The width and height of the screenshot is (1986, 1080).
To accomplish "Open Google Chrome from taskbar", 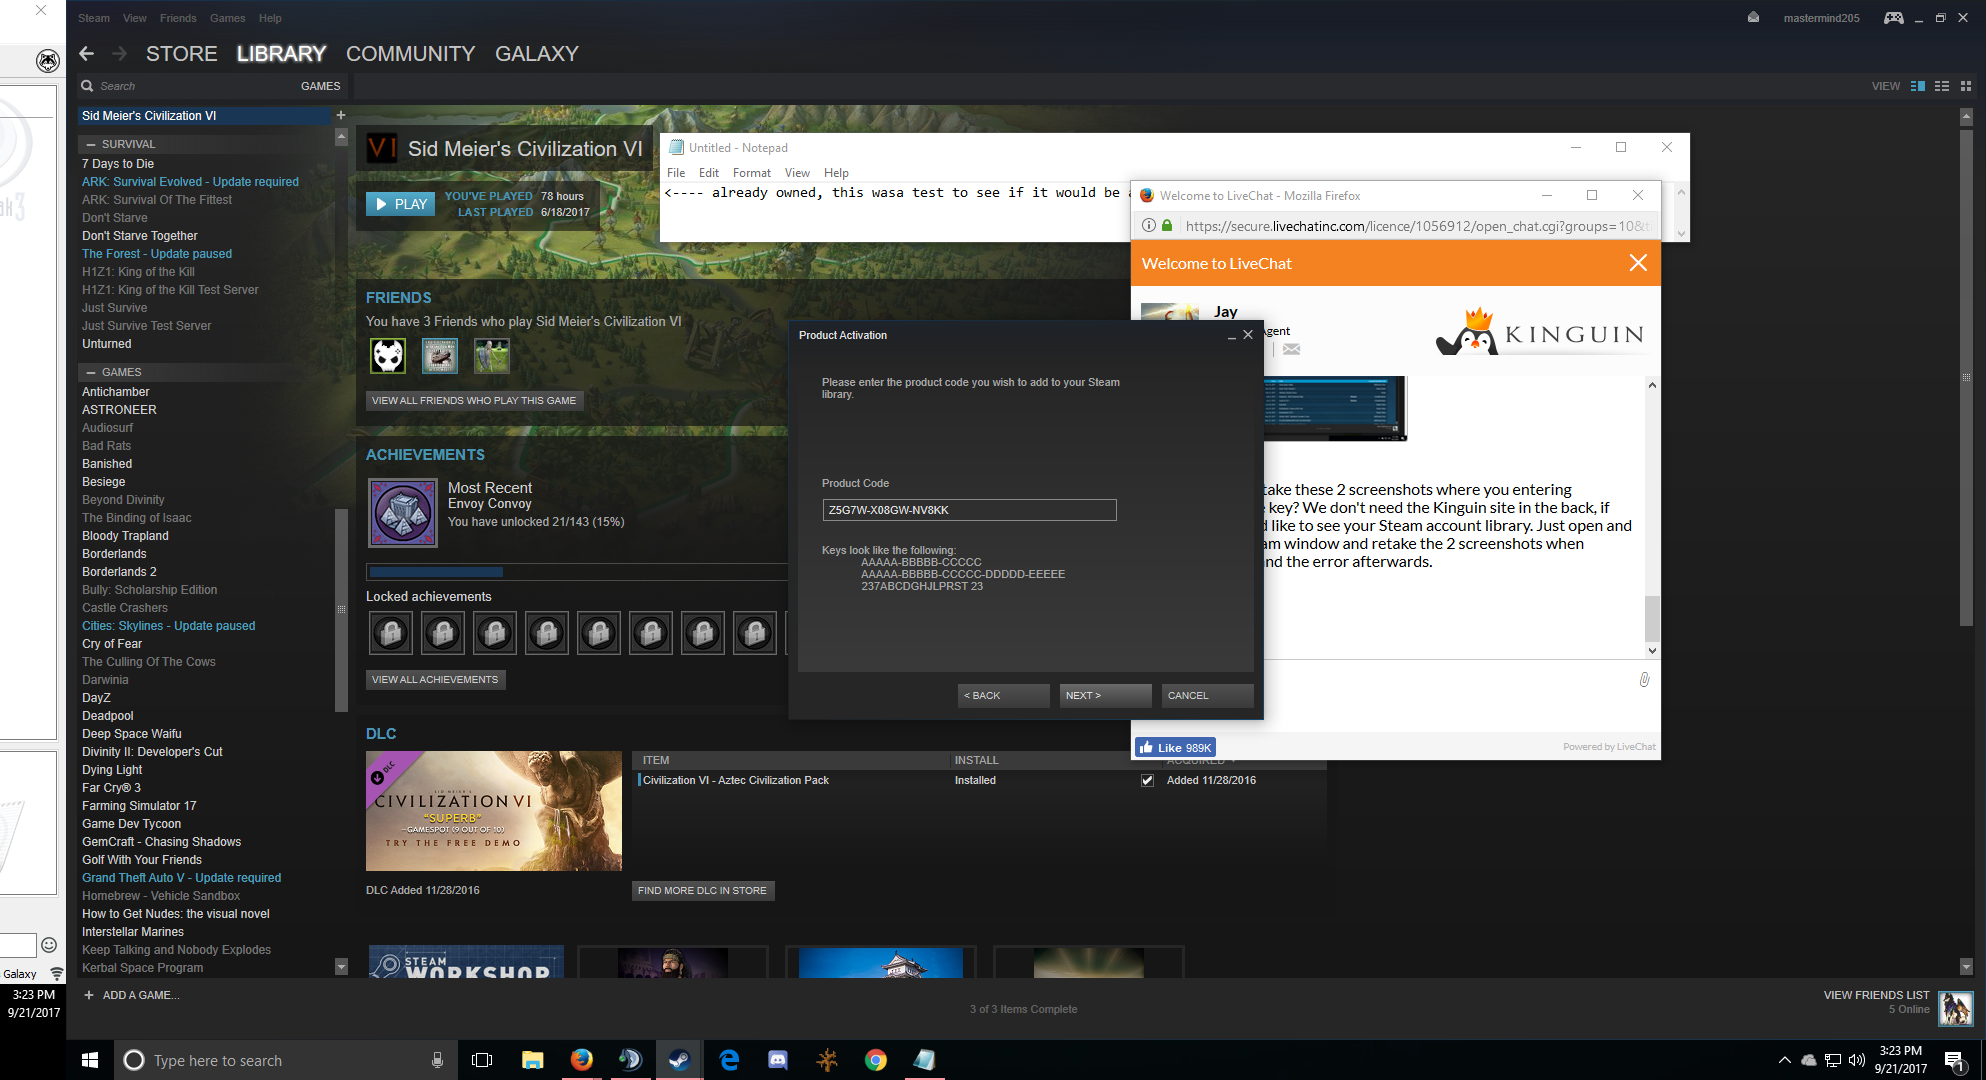I will click(x=876, y=1060).
